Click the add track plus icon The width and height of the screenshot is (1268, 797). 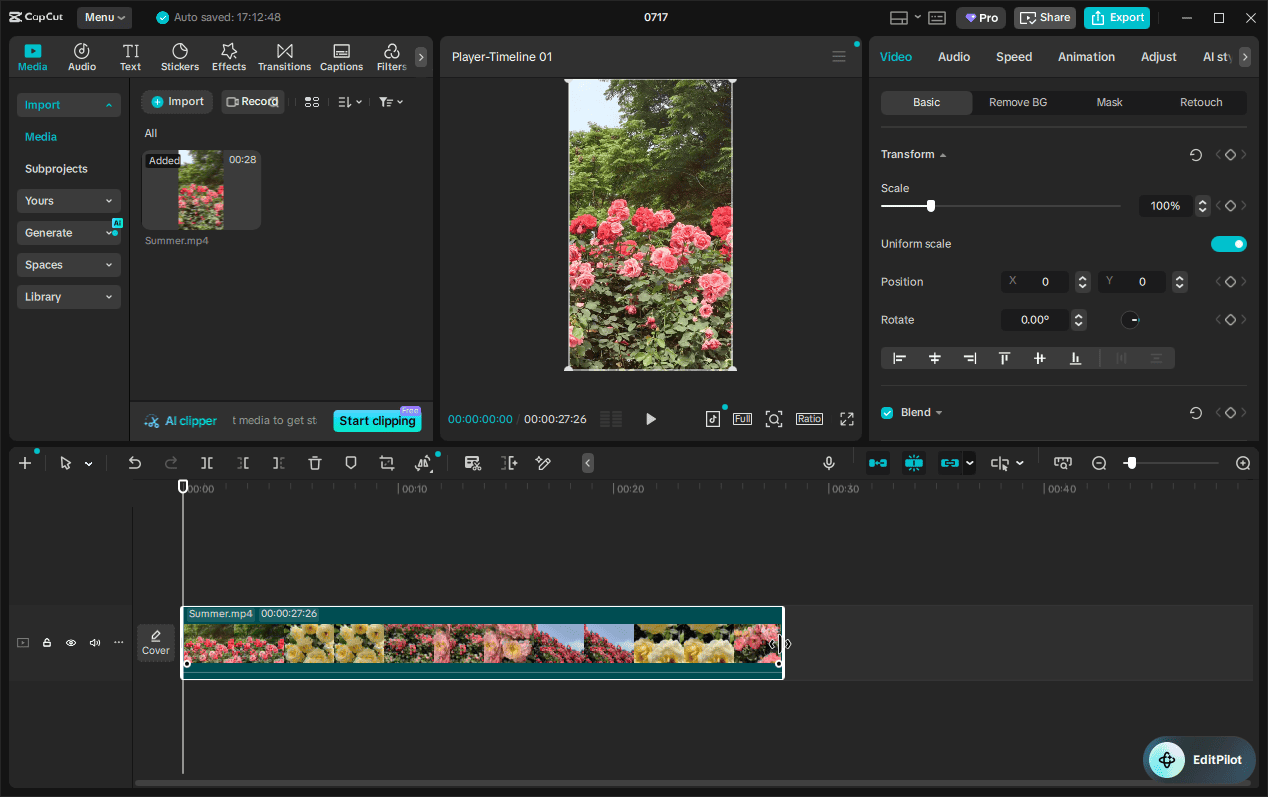point(25,463)
